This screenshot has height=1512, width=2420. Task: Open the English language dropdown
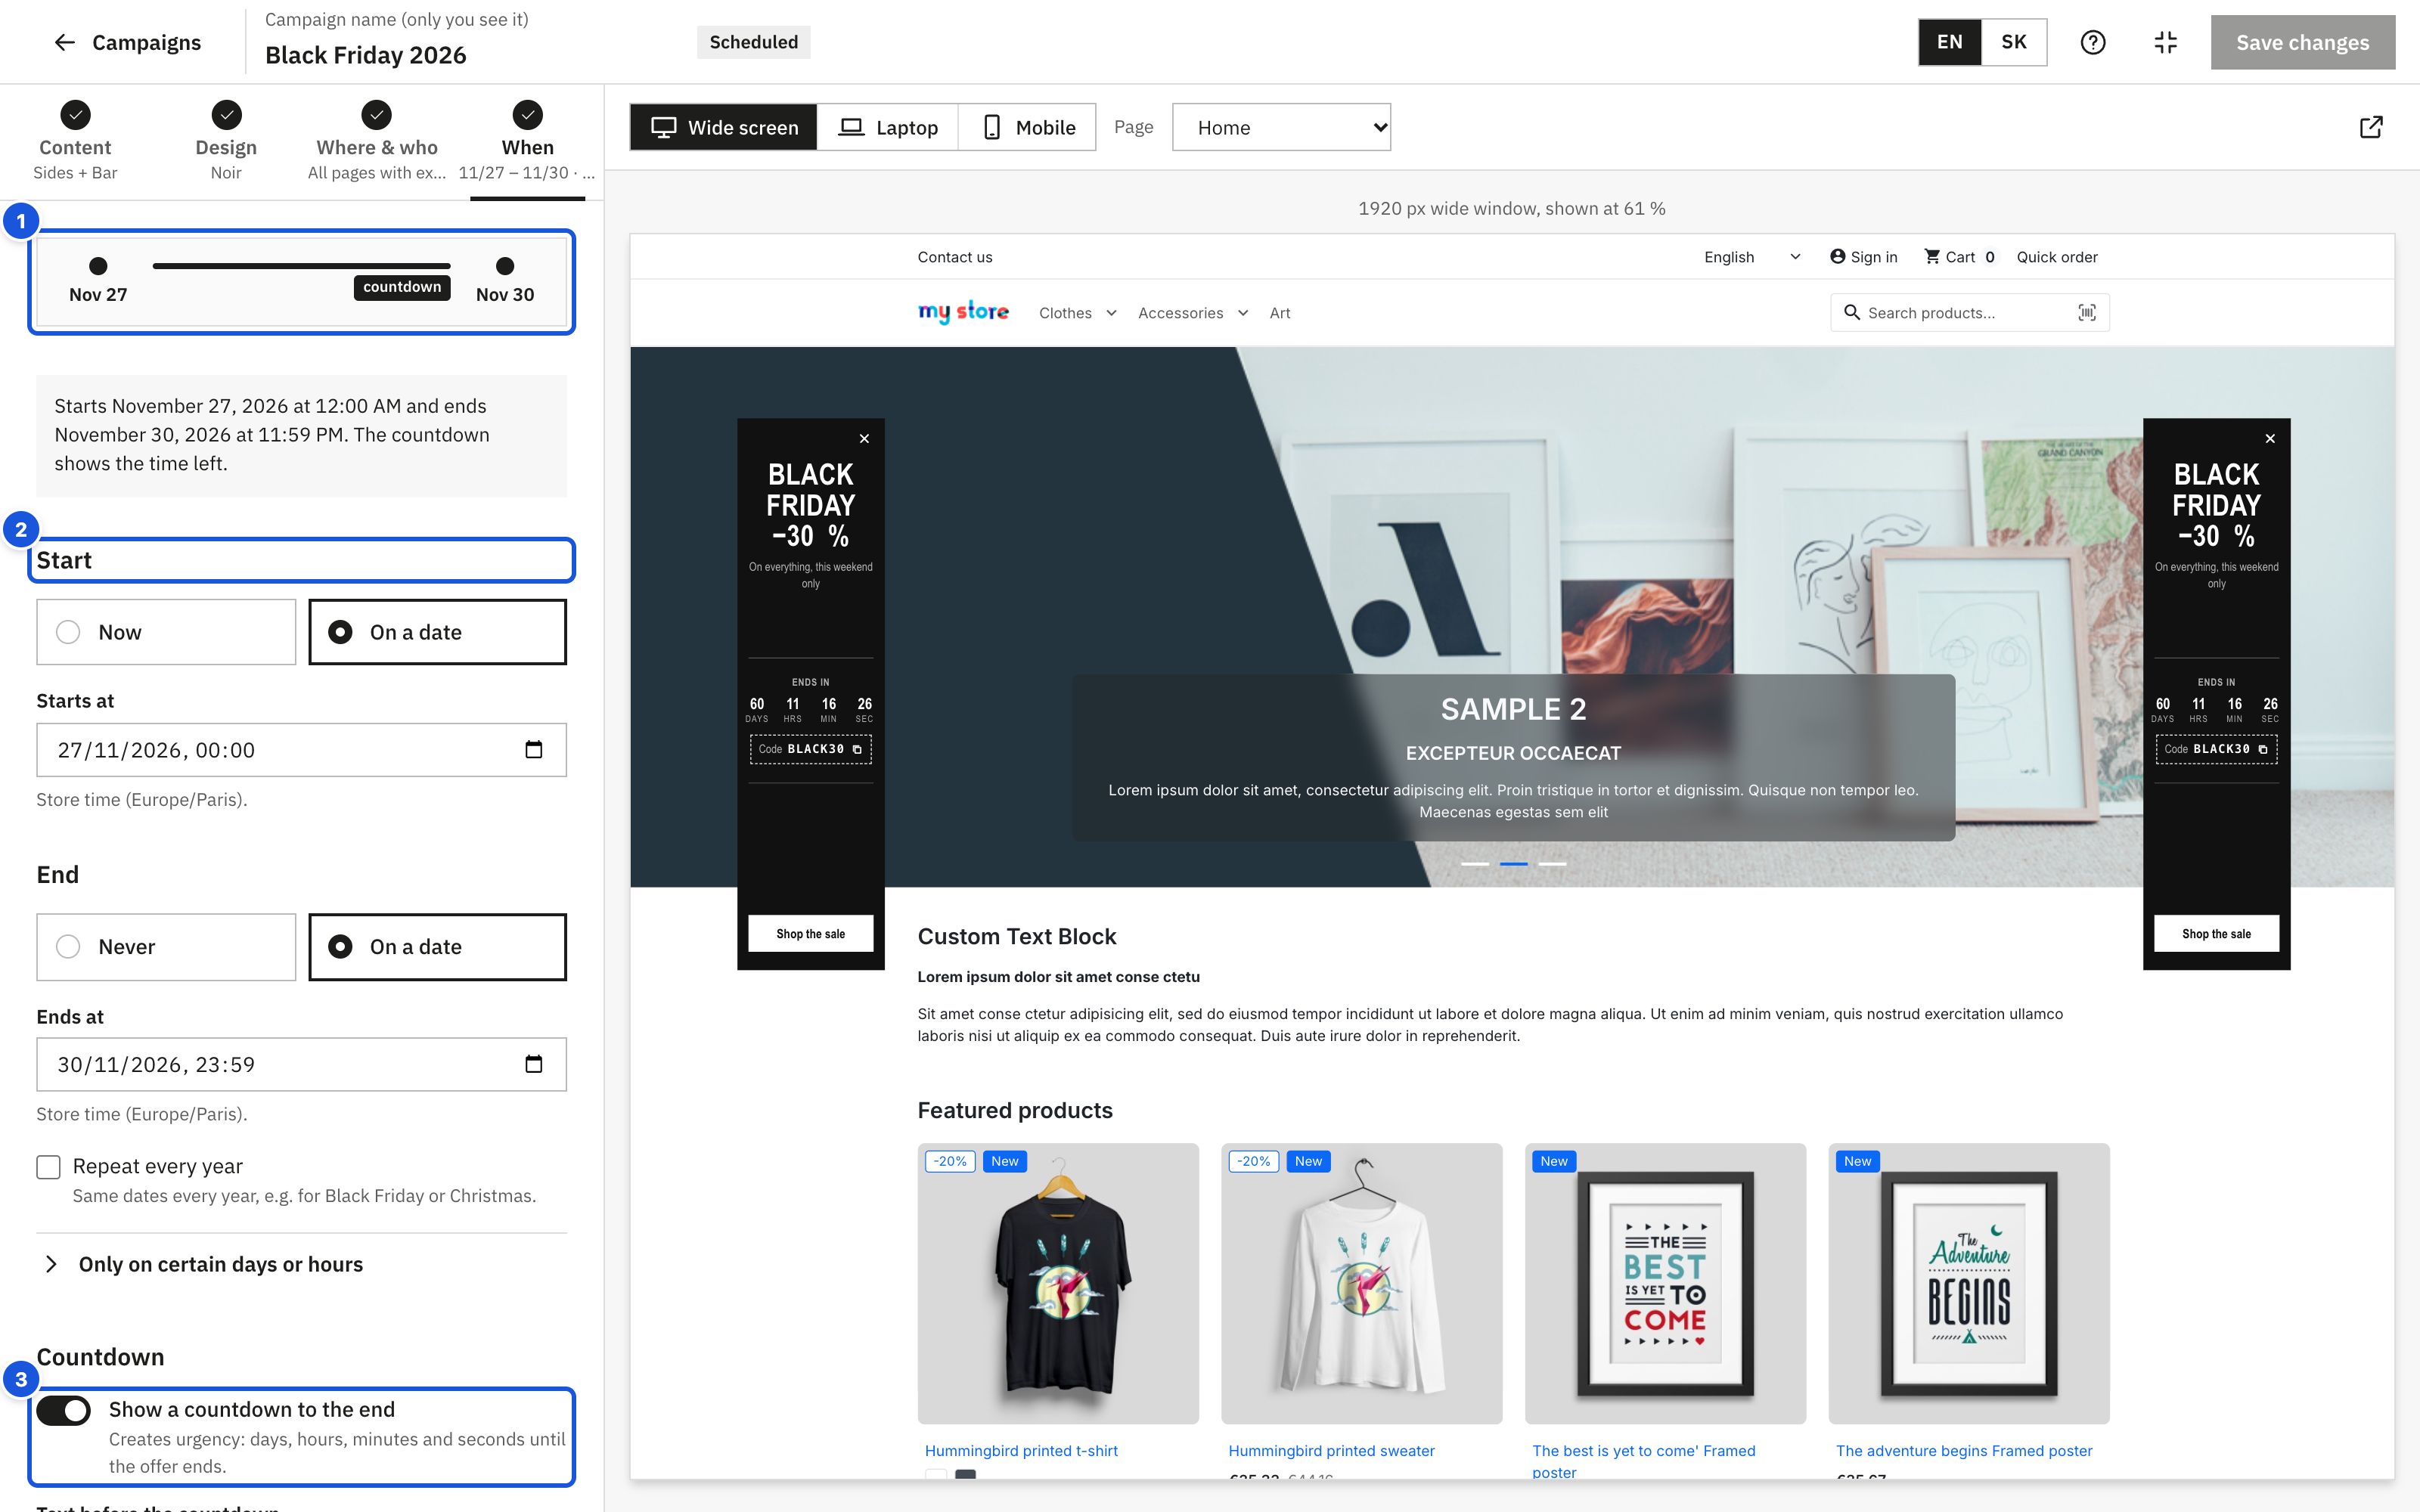(1752, 257)
